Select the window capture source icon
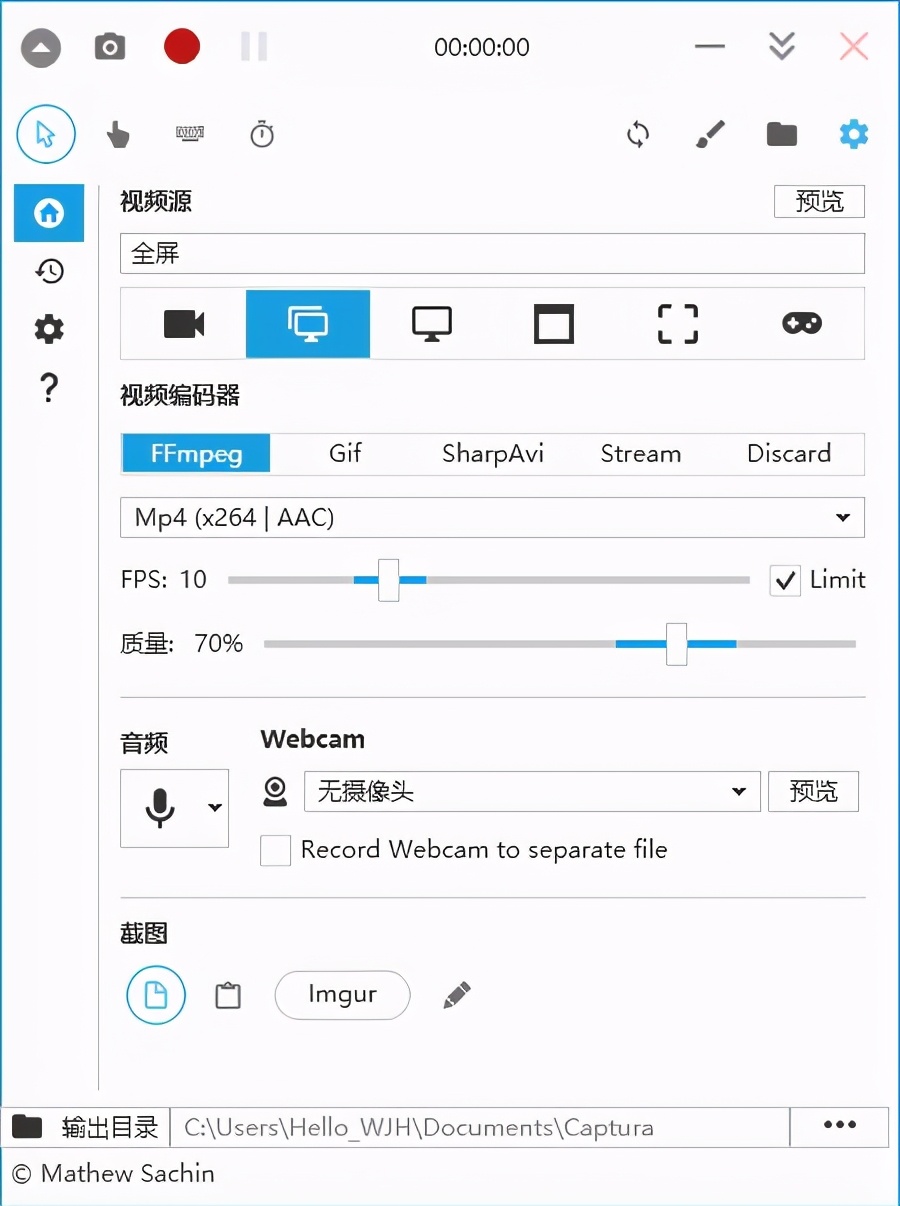The image size is (900, 1206). pyautogui.click(x=553, y=323)
